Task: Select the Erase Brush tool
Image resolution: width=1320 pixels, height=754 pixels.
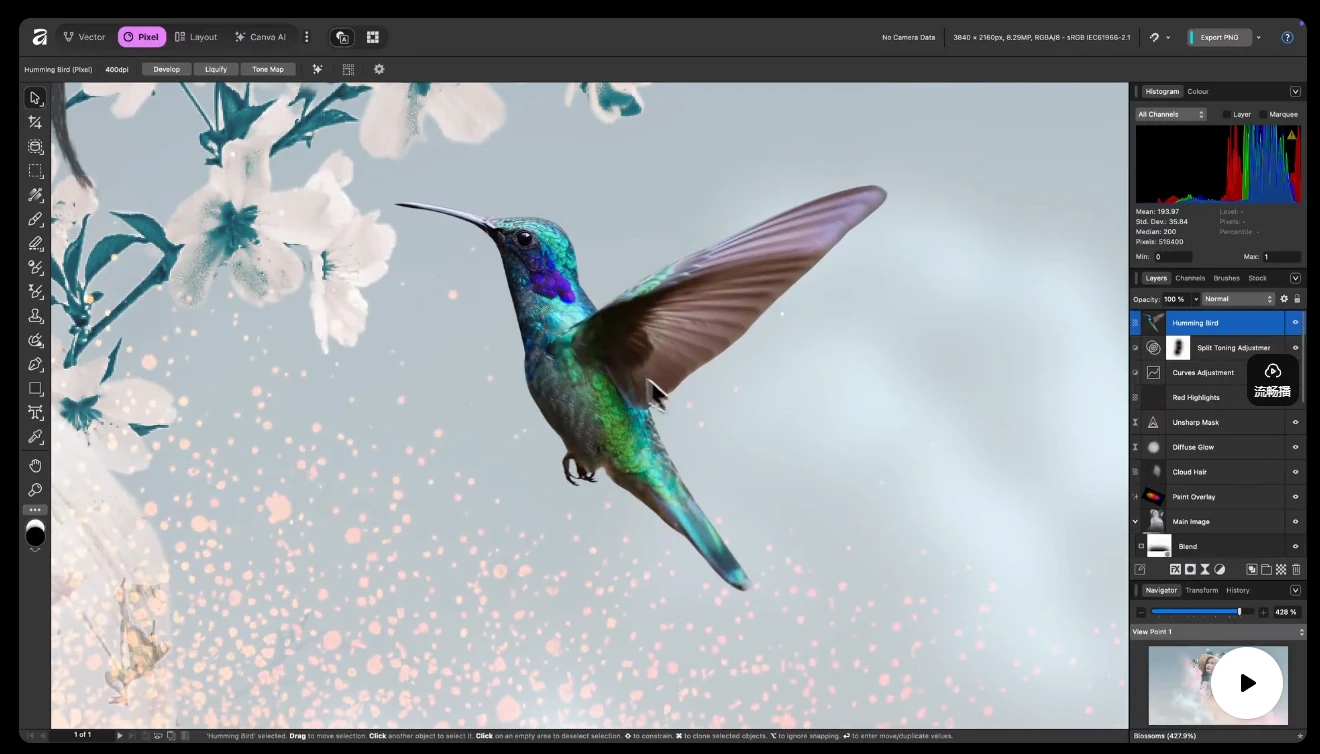Action: coord(35,243)
